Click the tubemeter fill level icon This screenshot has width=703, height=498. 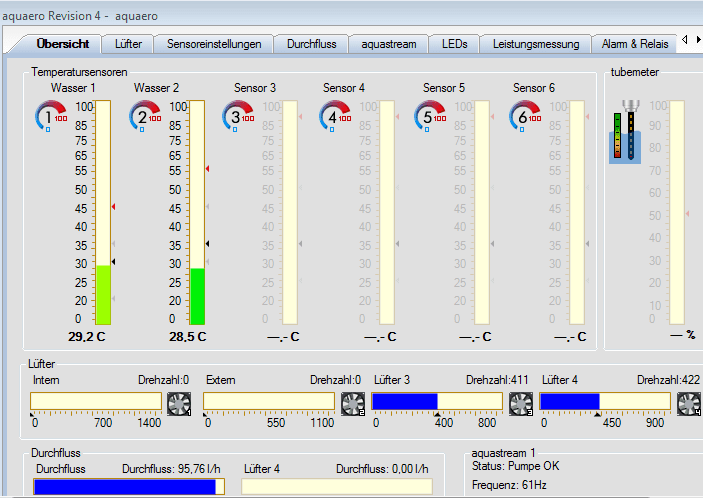pyautogui.click(x=625, y=131)
